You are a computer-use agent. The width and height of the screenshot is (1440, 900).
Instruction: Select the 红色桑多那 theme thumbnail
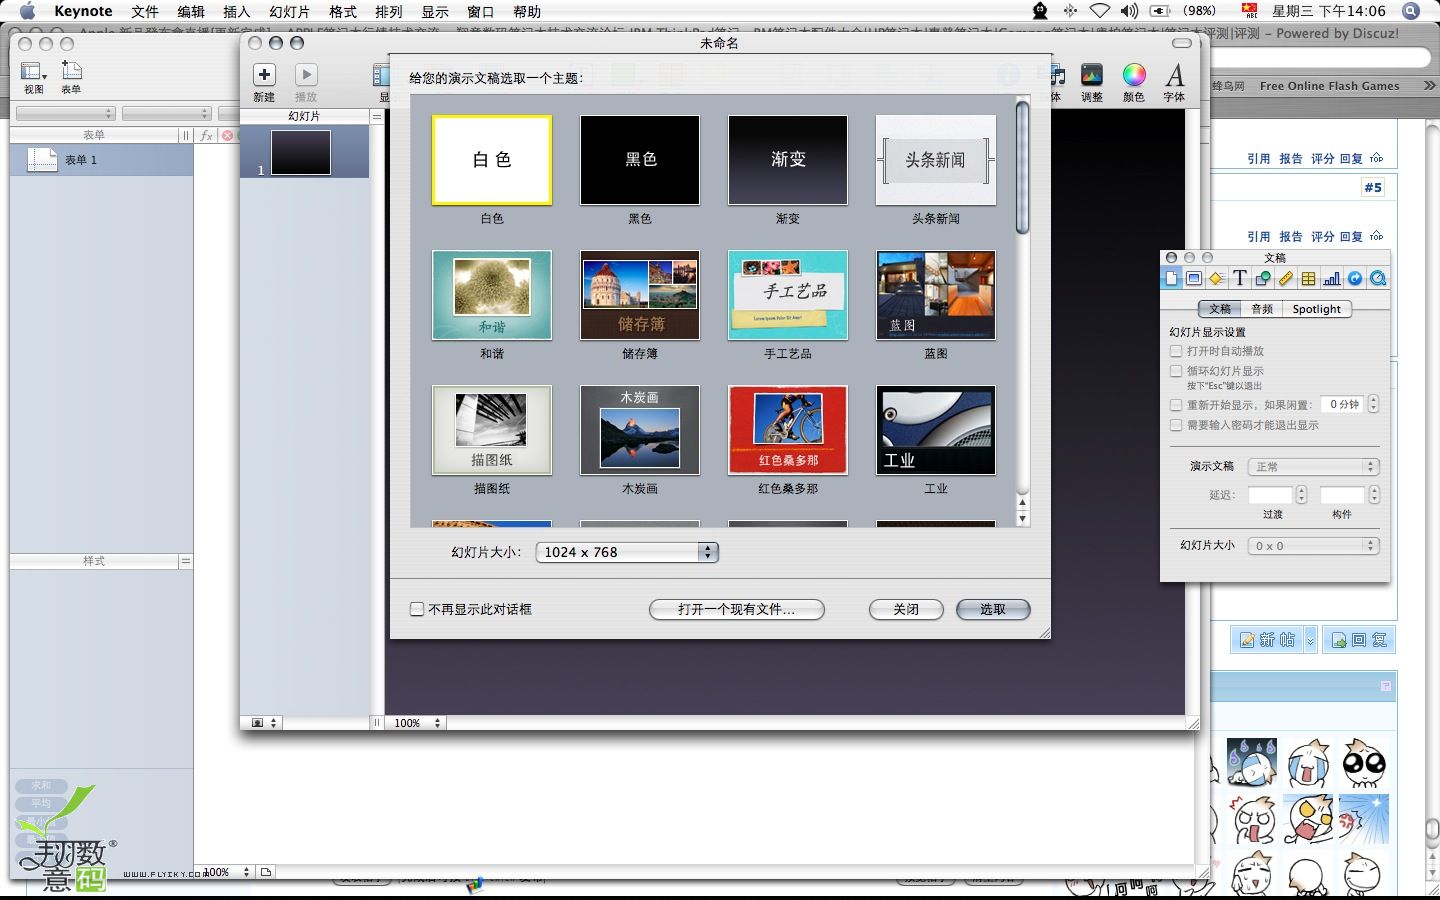click(x=788, y=430)
